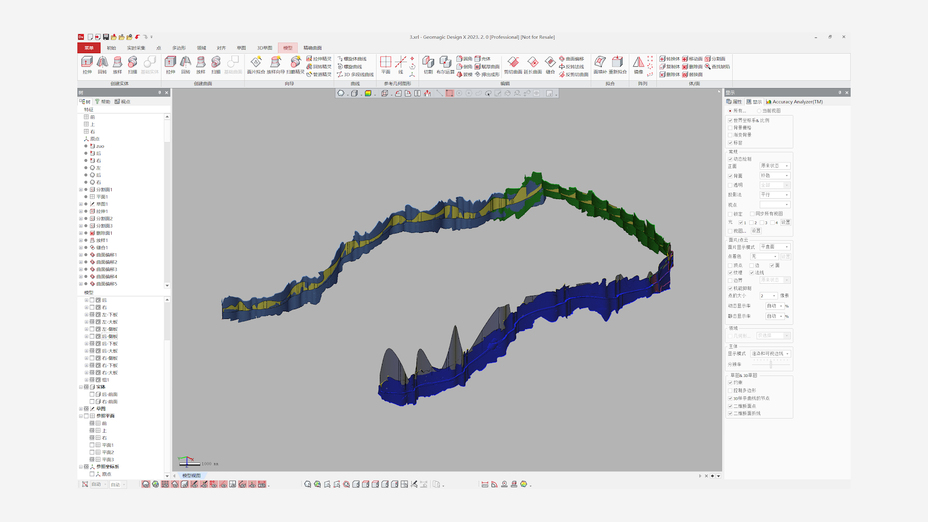Switch to the 精确曲面 ribbon tab
Screen dimensions: 928x522
pyautogui.click(x=313, y=48)
